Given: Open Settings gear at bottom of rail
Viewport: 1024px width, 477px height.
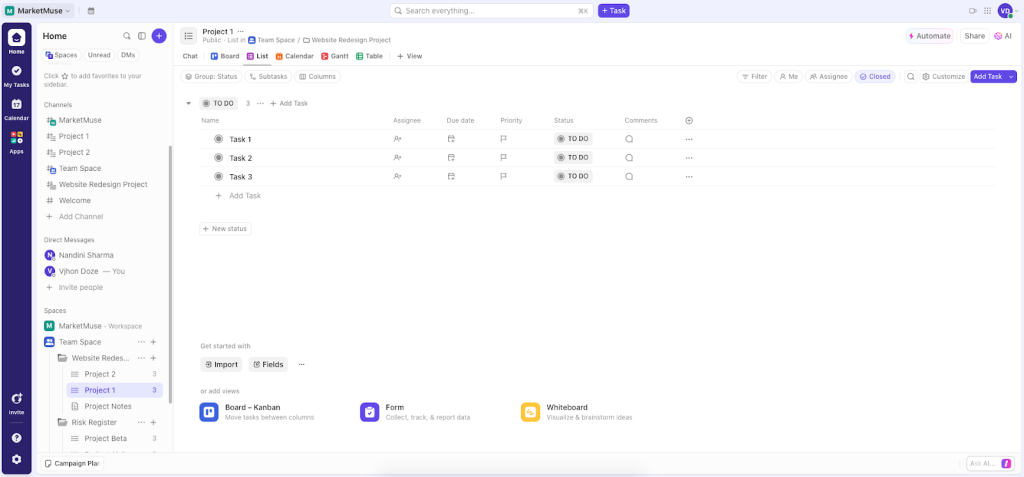Looking at the screenshot, I should pos(16,459).
